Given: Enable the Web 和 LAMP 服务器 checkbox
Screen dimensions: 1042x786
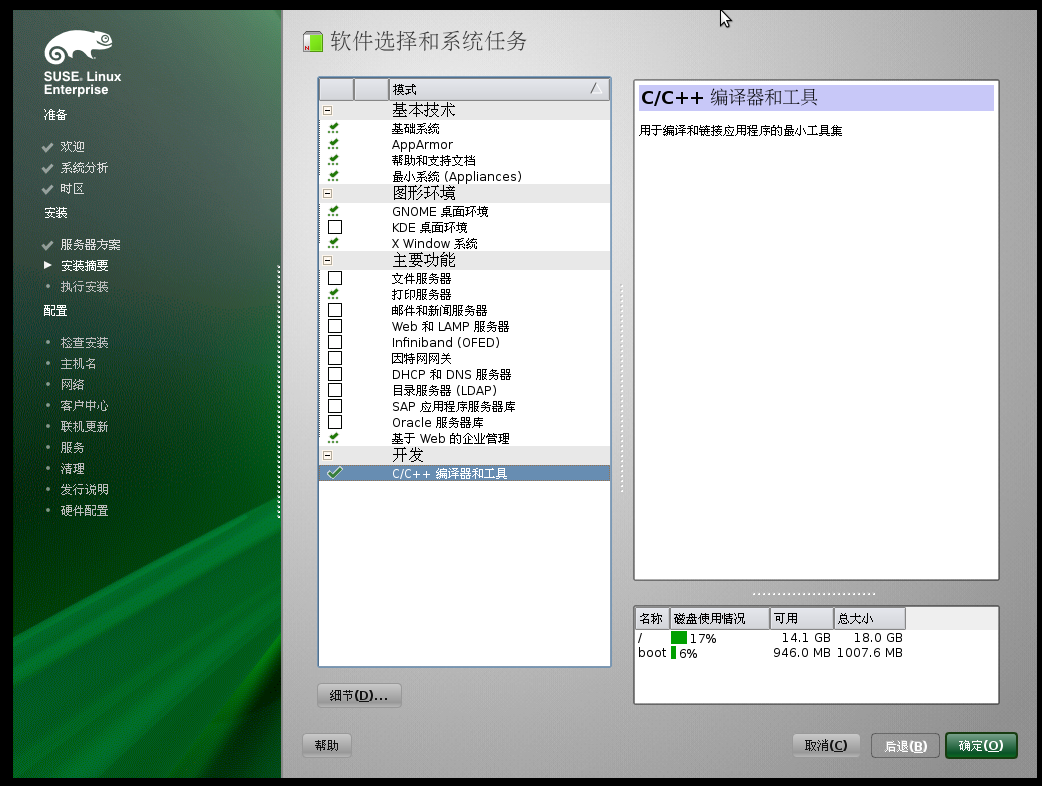Looking at the screenshot, I should point(333,326).
